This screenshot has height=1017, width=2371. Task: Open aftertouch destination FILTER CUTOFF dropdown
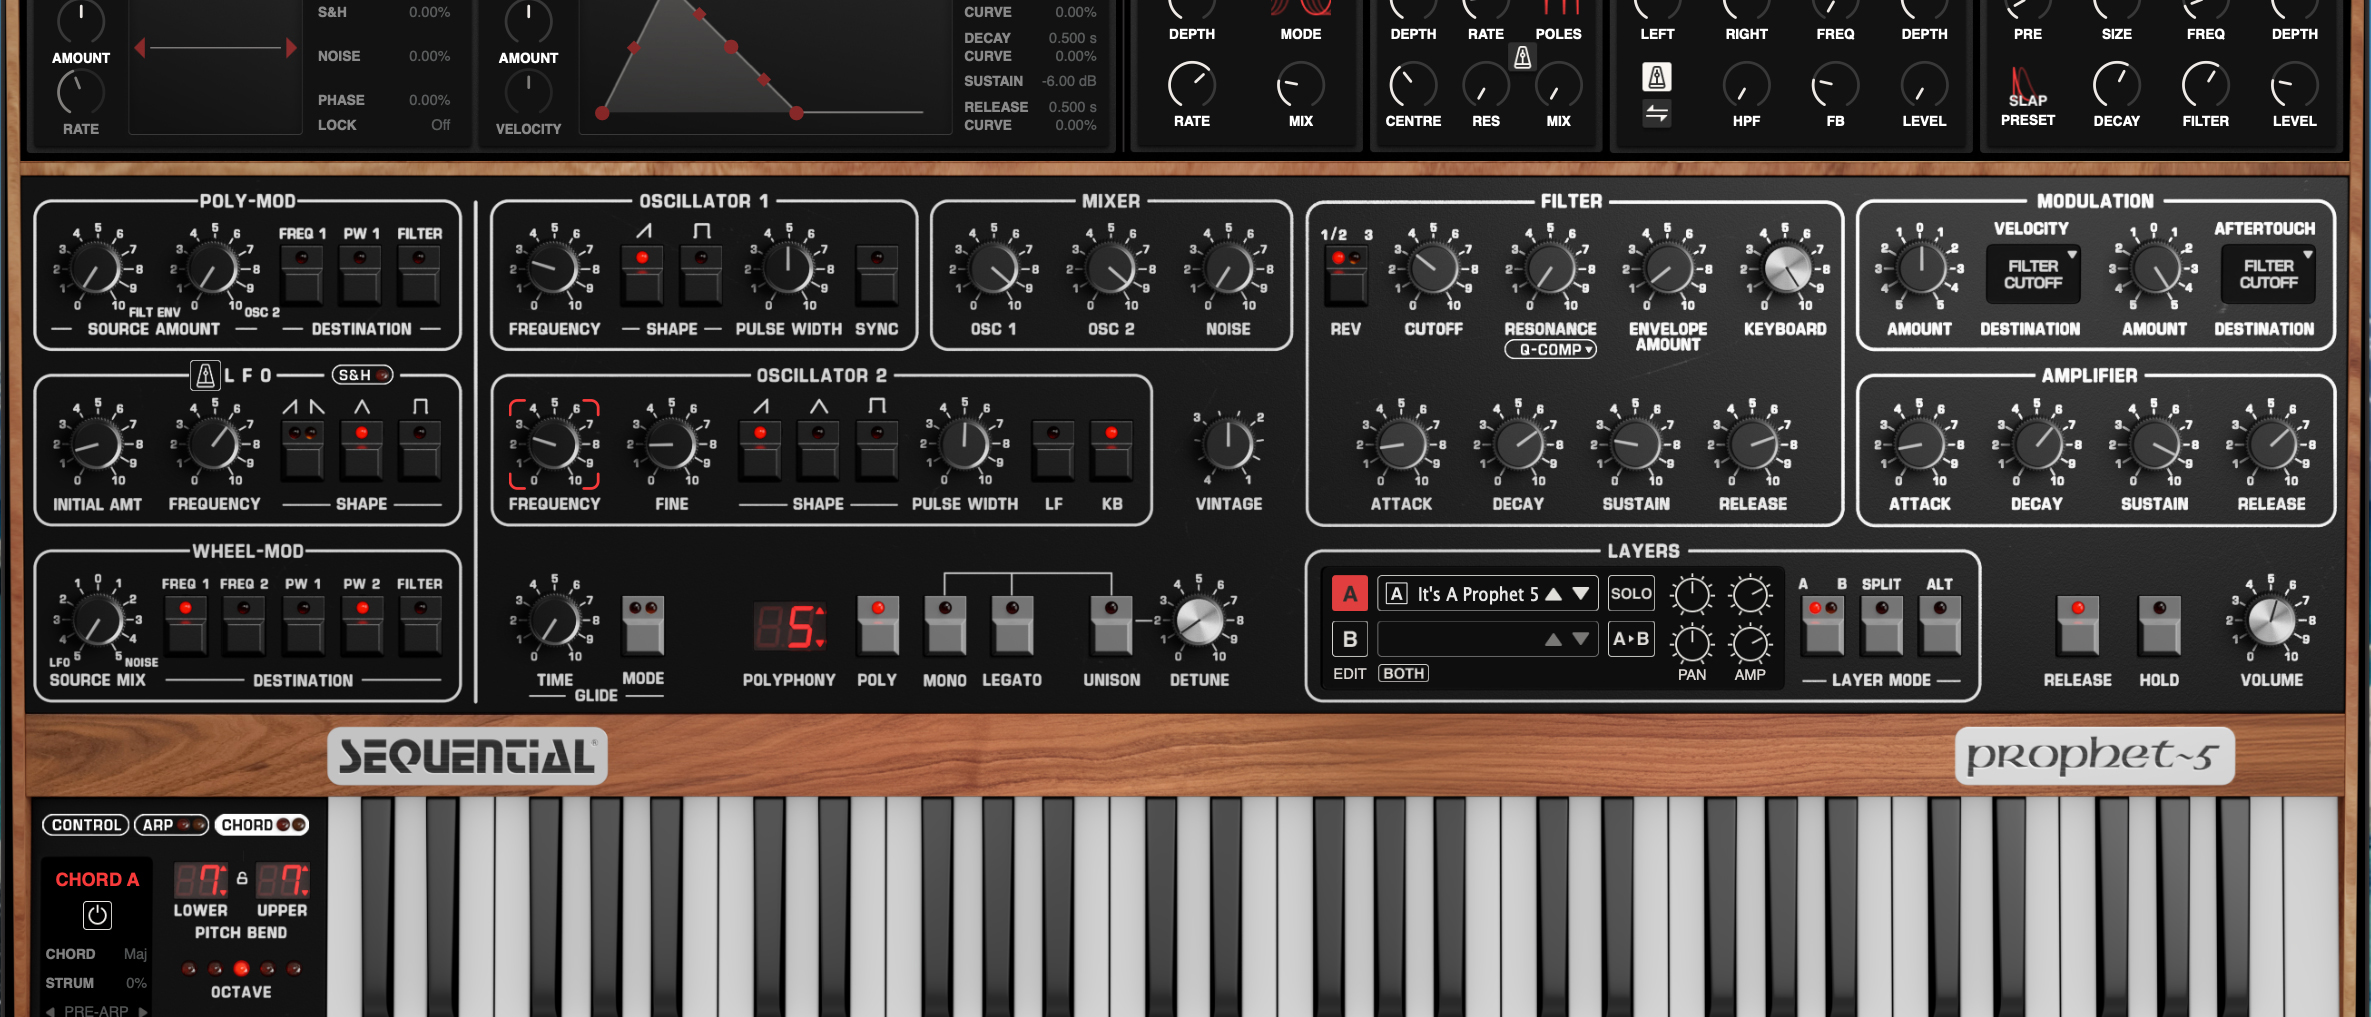2267,274
